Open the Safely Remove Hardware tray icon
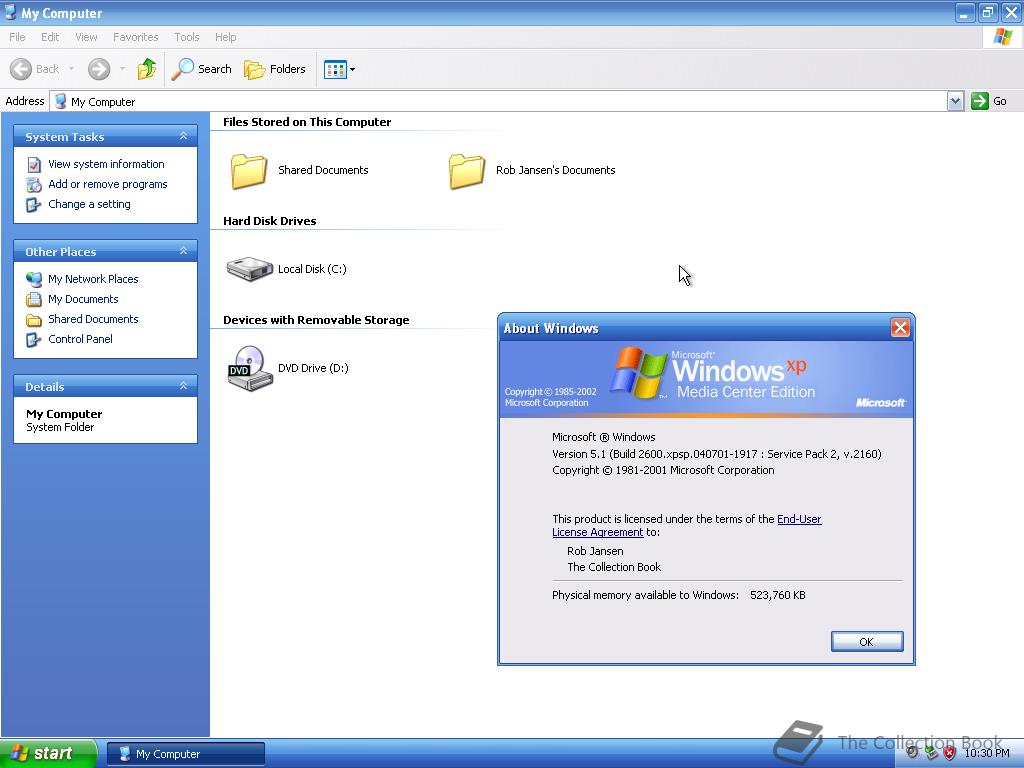Image resolution: width=1024 pixels, height=768 pixels. pos(931,752)
